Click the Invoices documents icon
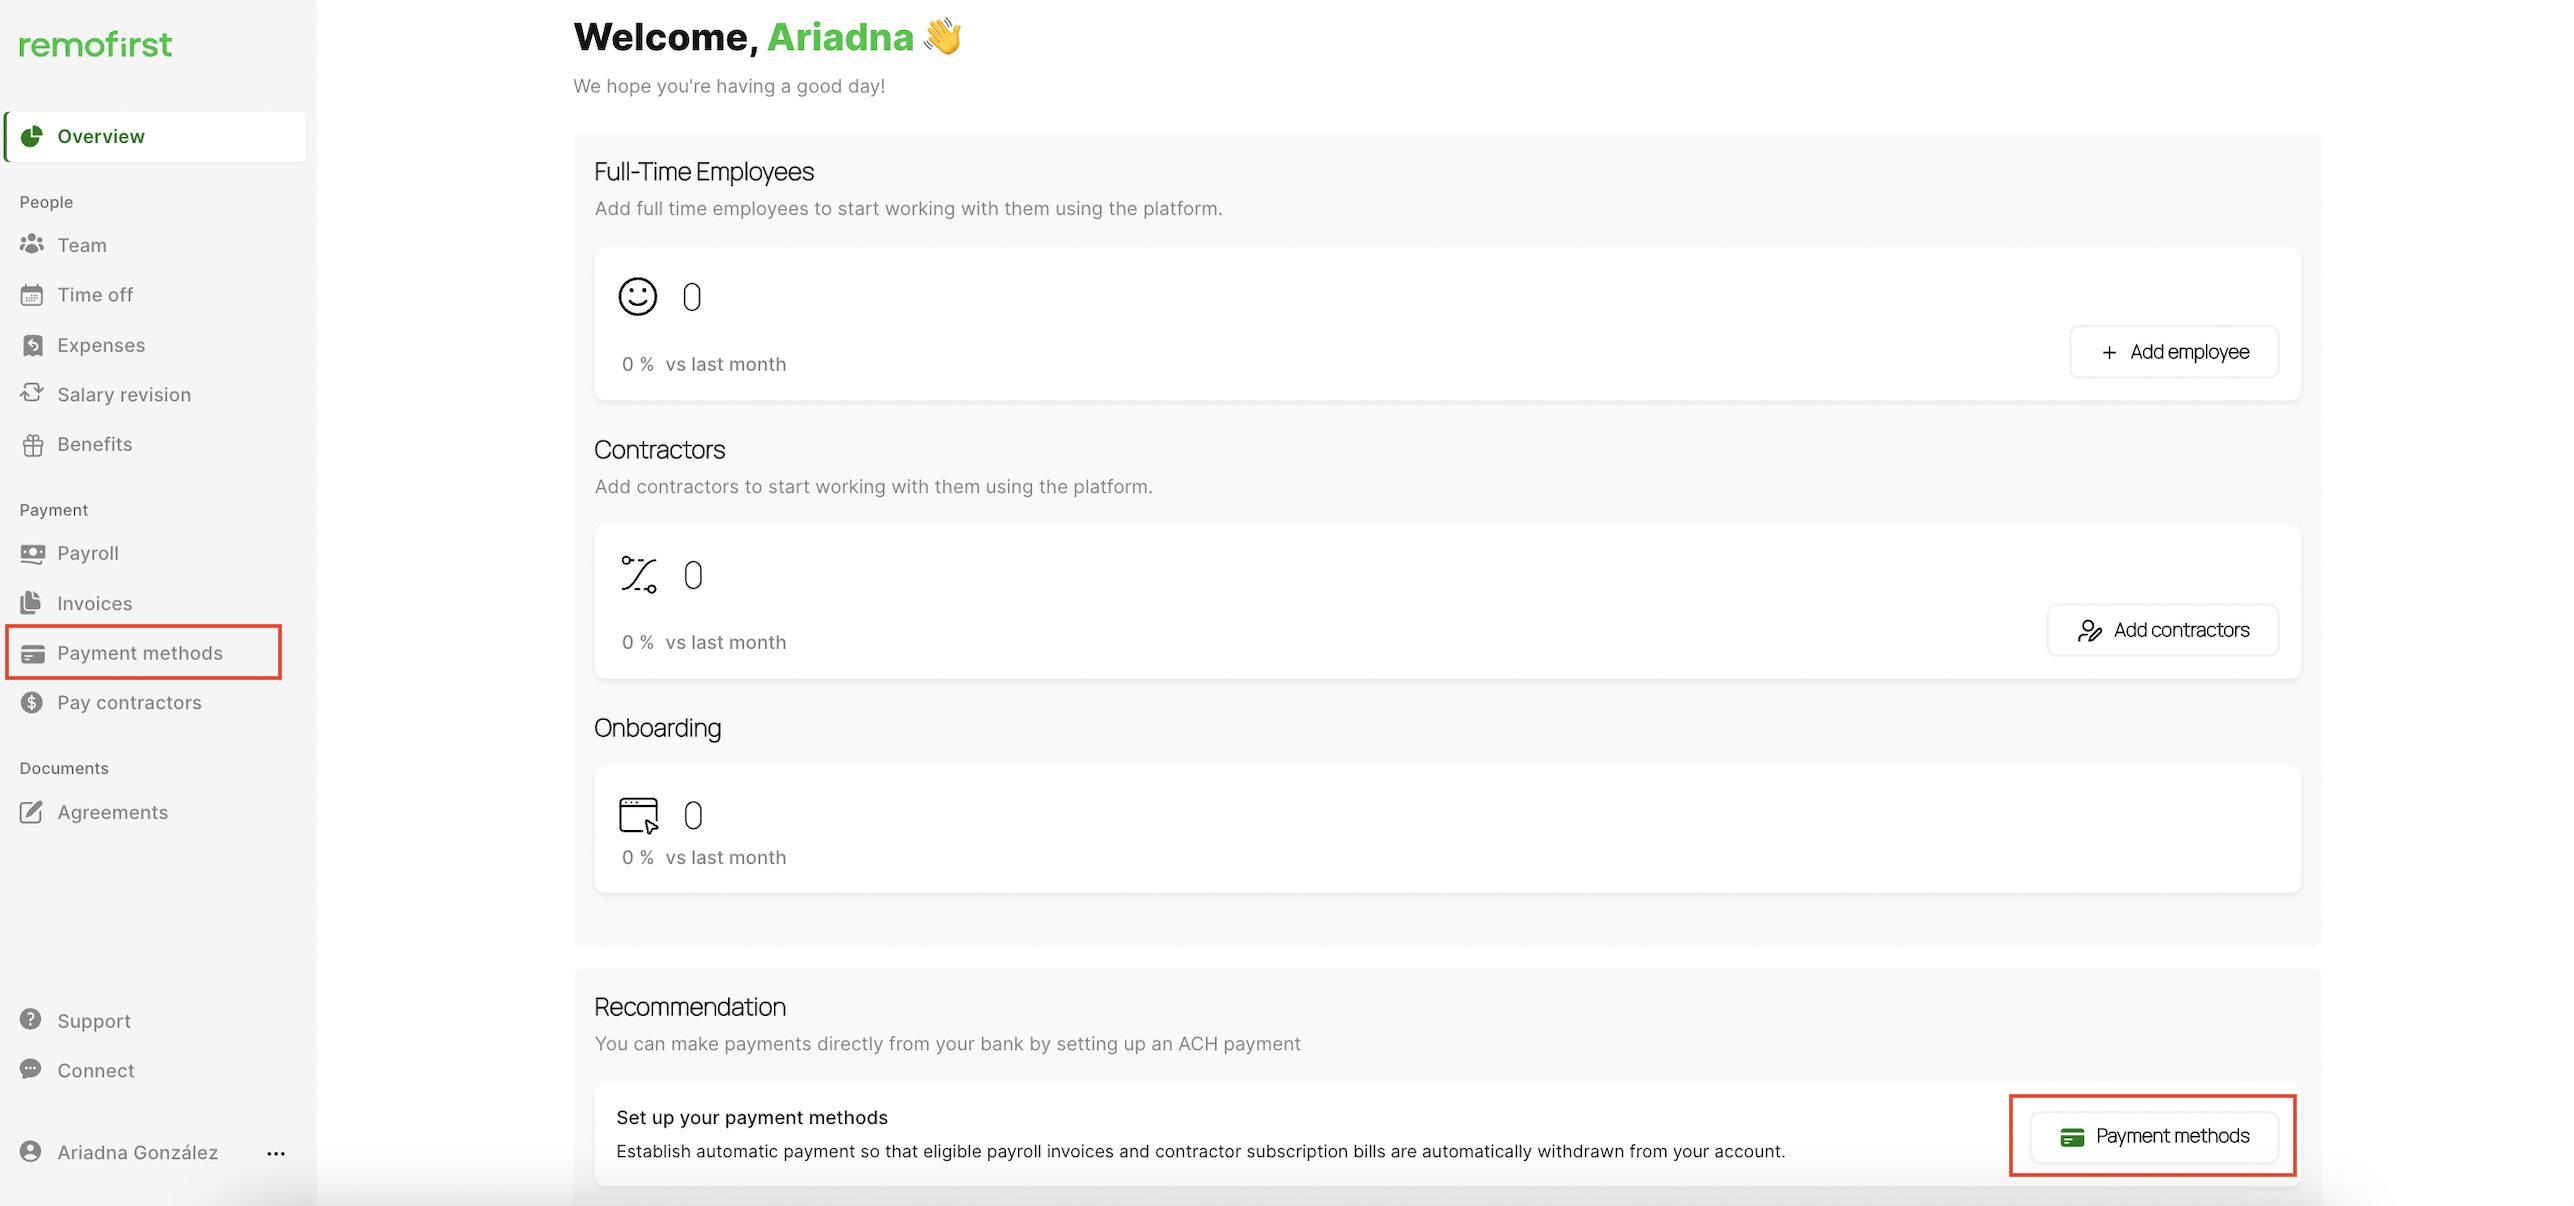 tap(32, 602)
